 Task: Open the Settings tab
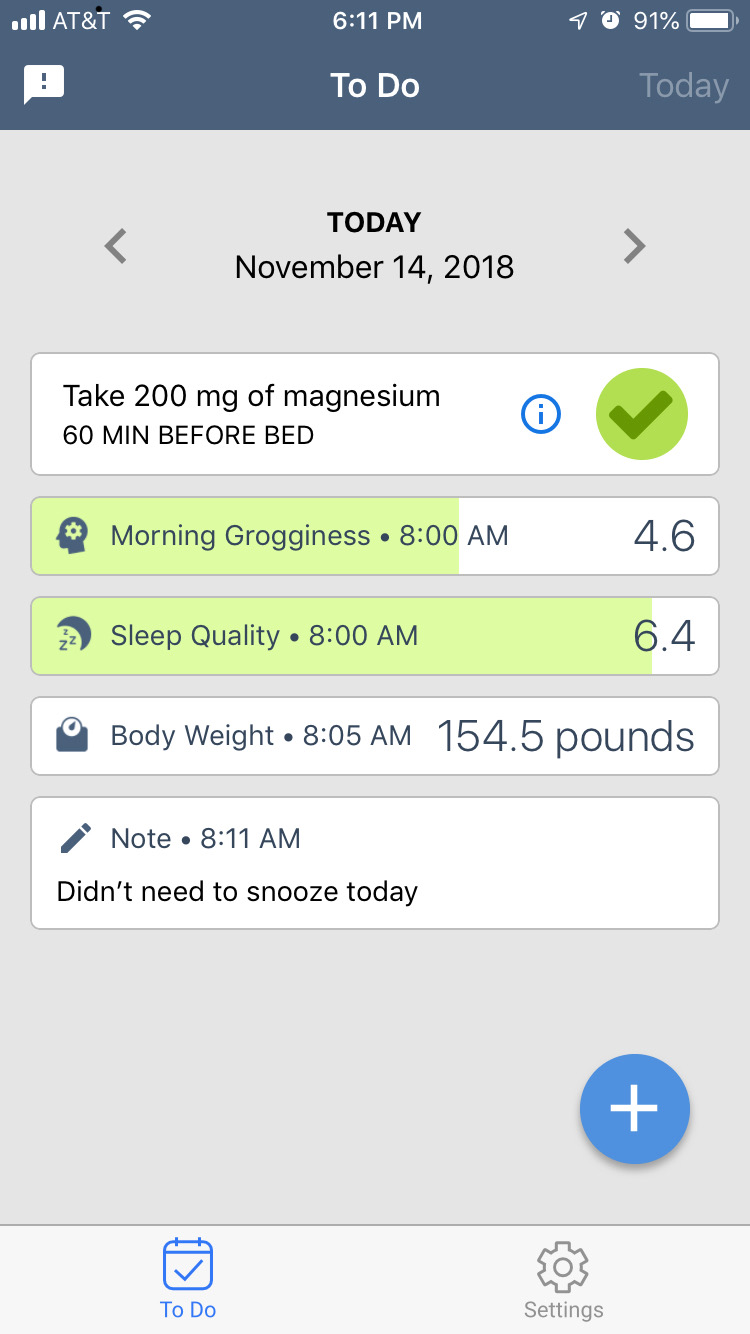click(x=563, y=1279)
